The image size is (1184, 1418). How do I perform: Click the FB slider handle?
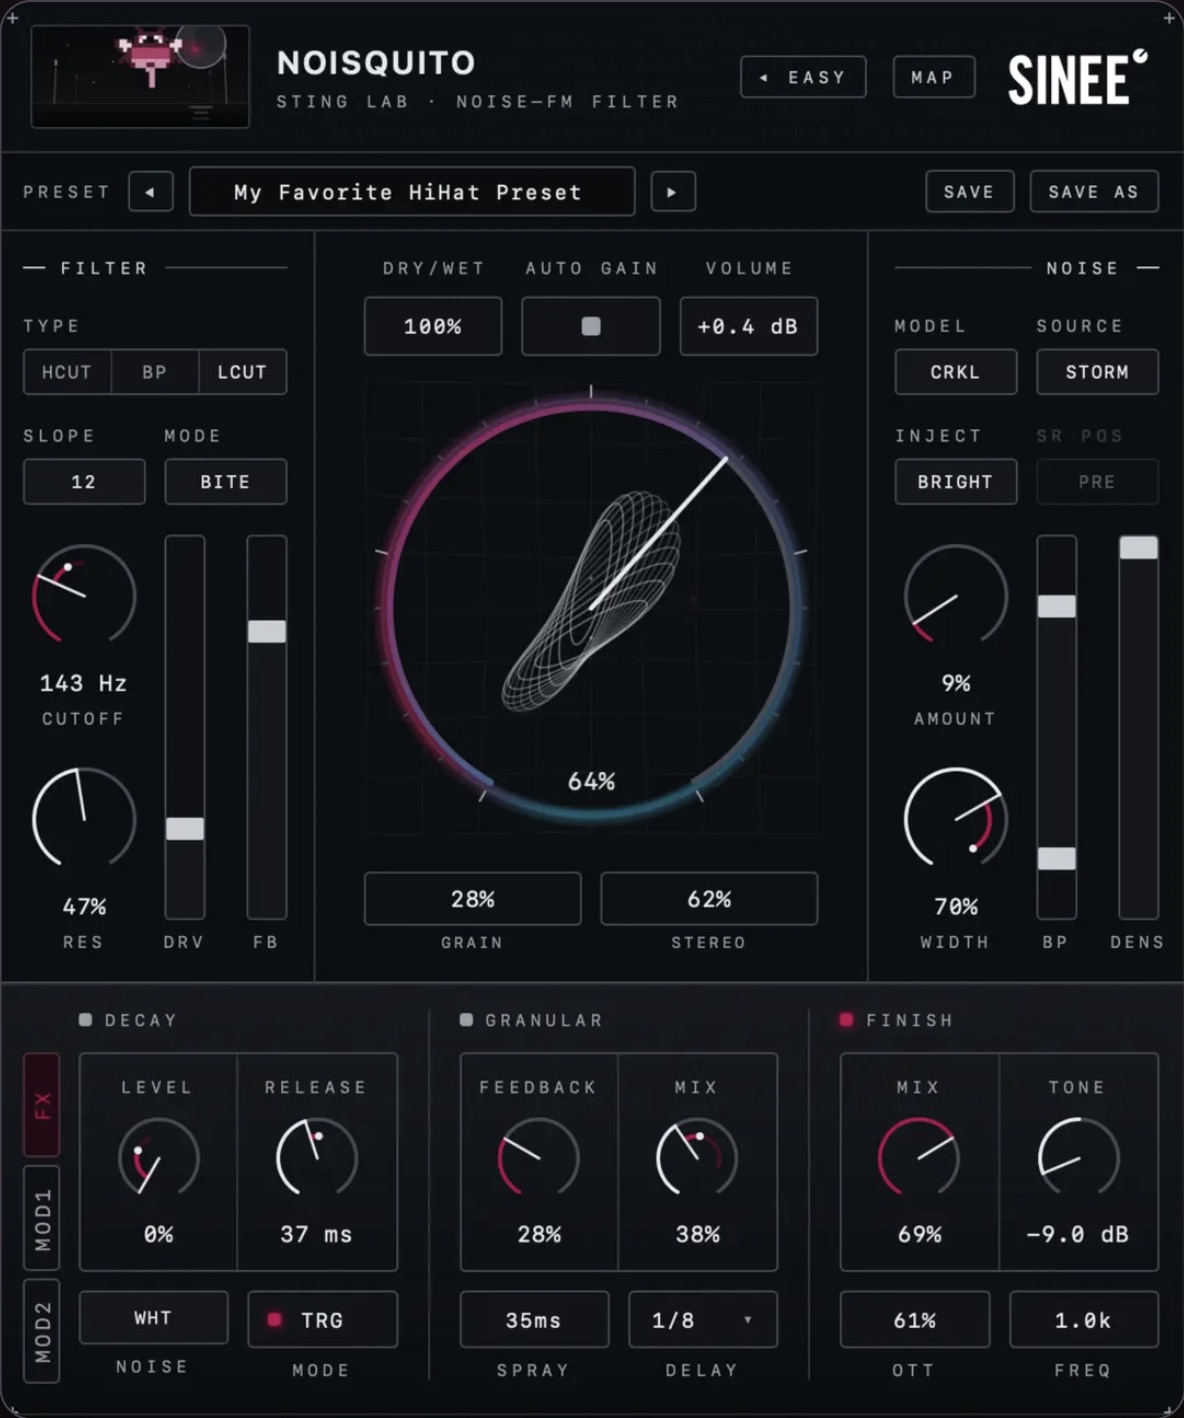tap(267, 631)
